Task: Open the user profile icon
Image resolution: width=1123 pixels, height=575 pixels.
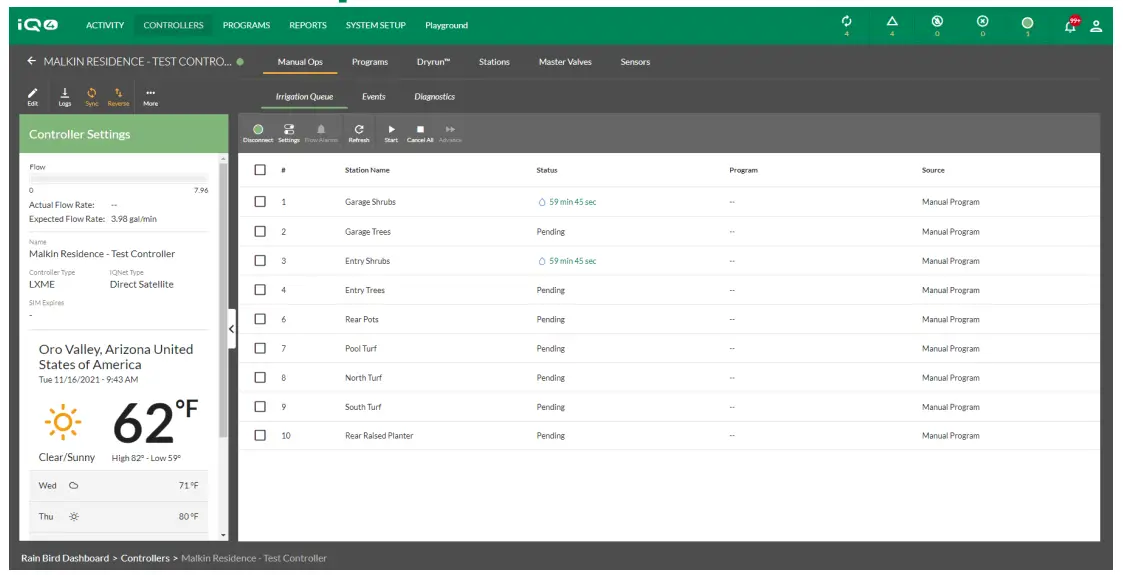Action: [x=1096, y=26]
